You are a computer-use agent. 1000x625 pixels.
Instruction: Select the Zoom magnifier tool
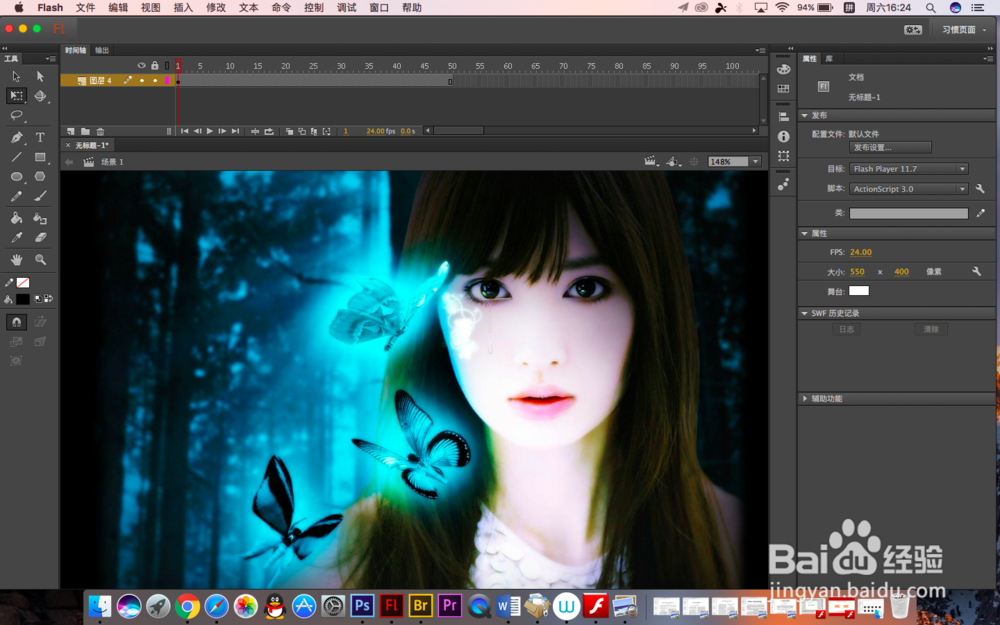pos(40,260)
